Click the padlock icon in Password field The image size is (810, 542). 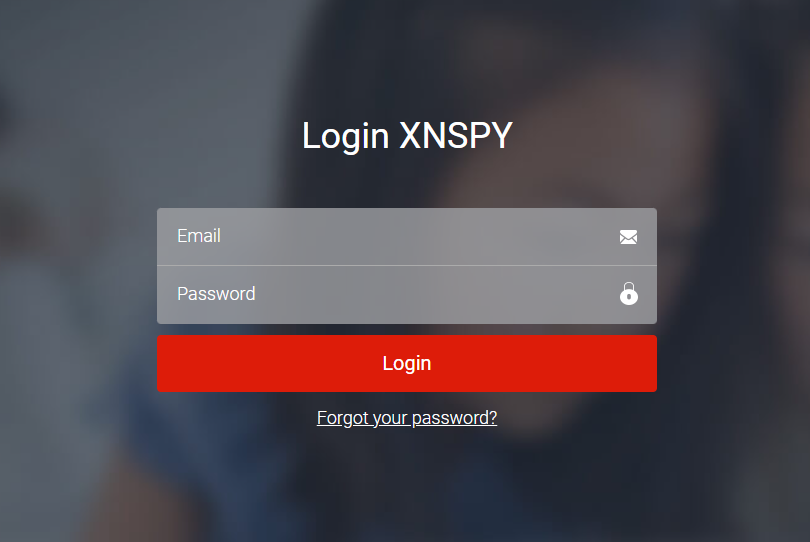(x=629, y=293)
